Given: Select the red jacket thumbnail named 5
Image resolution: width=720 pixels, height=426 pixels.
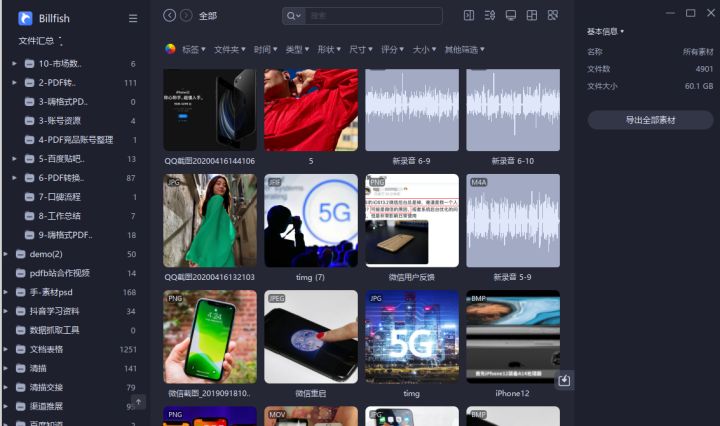Looking at the screenshot, I should pyautogui.click(x=311, y=110).
